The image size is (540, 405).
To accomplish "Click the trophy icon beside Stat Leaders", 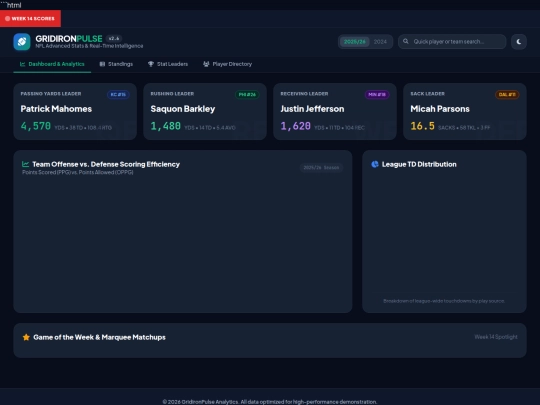I will coord(151,64).
